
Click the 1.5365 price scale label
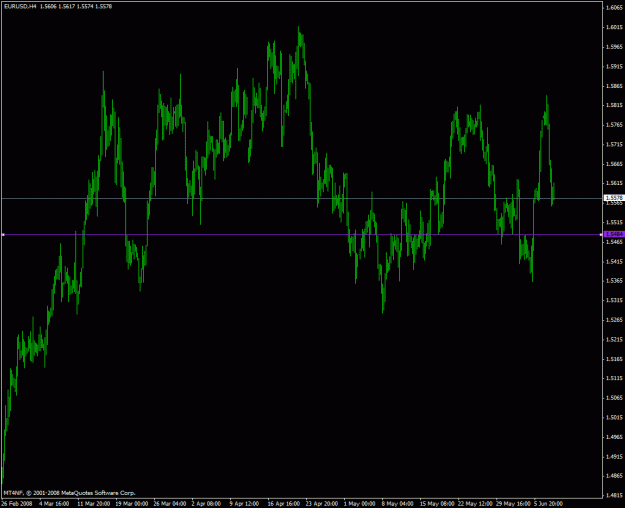point(614,281)
